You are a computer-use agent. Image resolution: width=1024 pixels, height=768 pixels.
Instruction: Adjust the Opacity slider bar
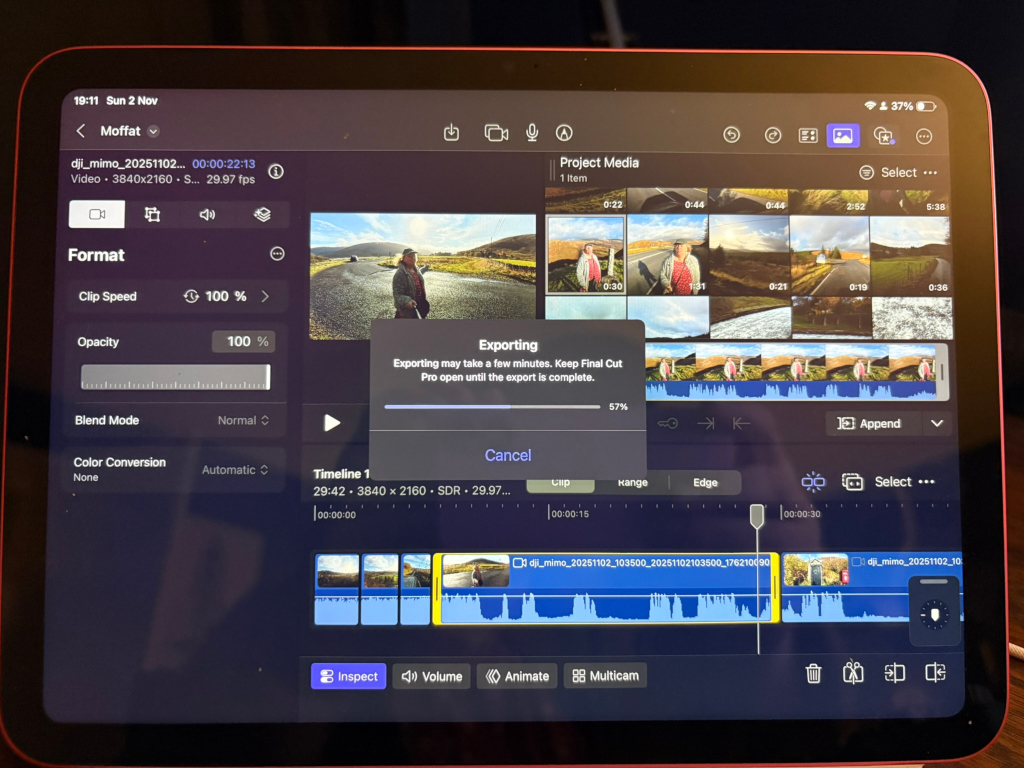175,377
